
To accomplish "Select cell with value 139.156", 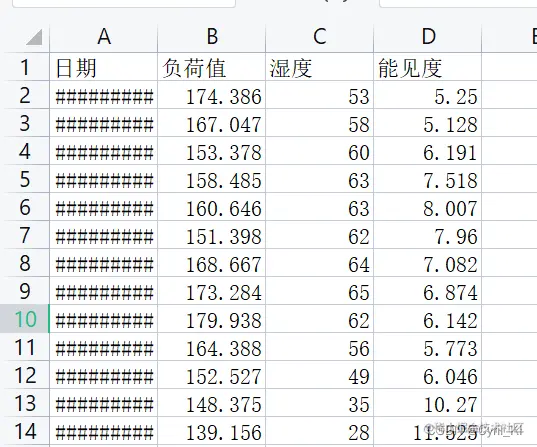I will [x=211, y=431].
